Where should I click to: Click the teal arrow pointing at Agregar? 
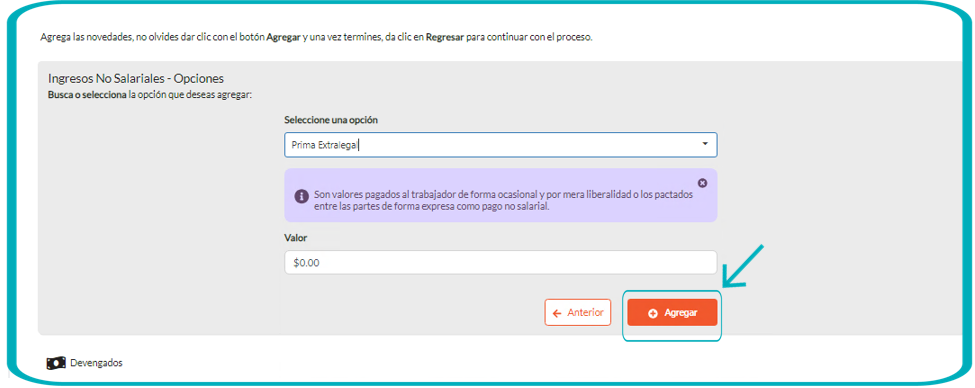[x=743, y=266]
